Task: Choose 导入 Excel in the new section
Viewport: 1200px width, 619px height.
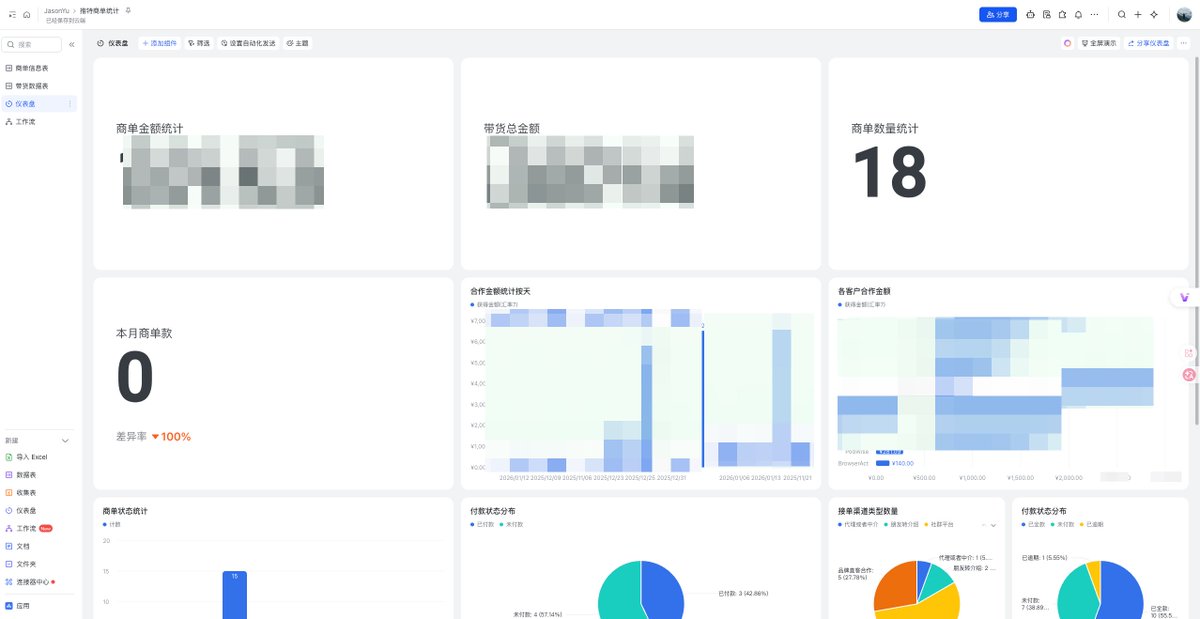Action: click(x=26, y=456)
